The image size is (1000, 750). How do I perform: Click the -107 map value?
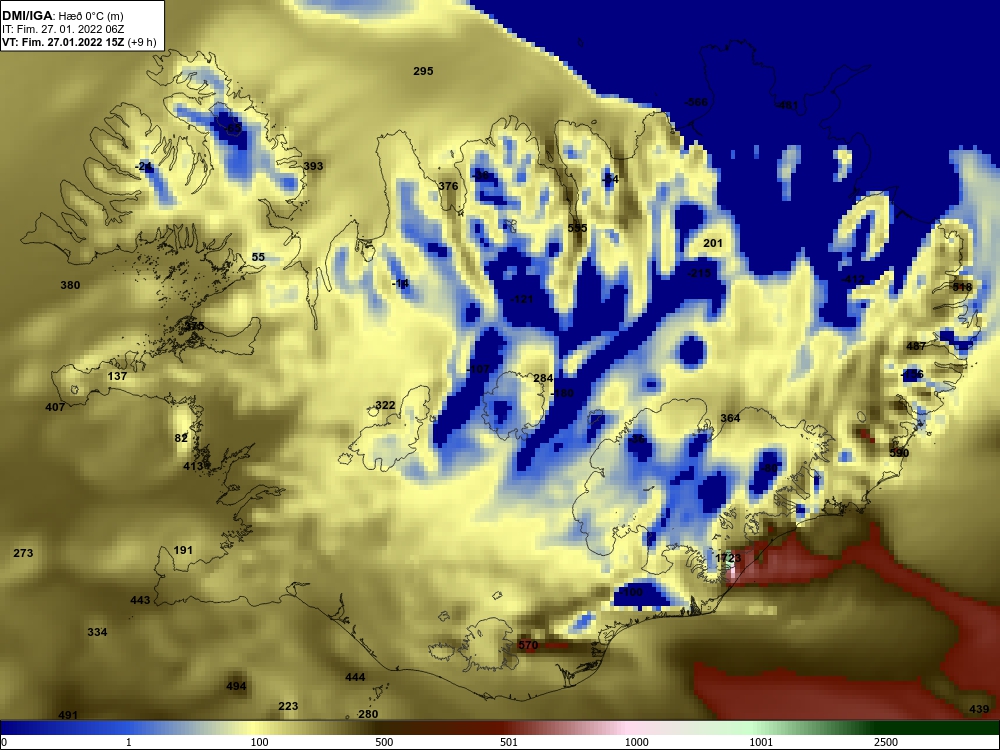click(x=478, y=369)
